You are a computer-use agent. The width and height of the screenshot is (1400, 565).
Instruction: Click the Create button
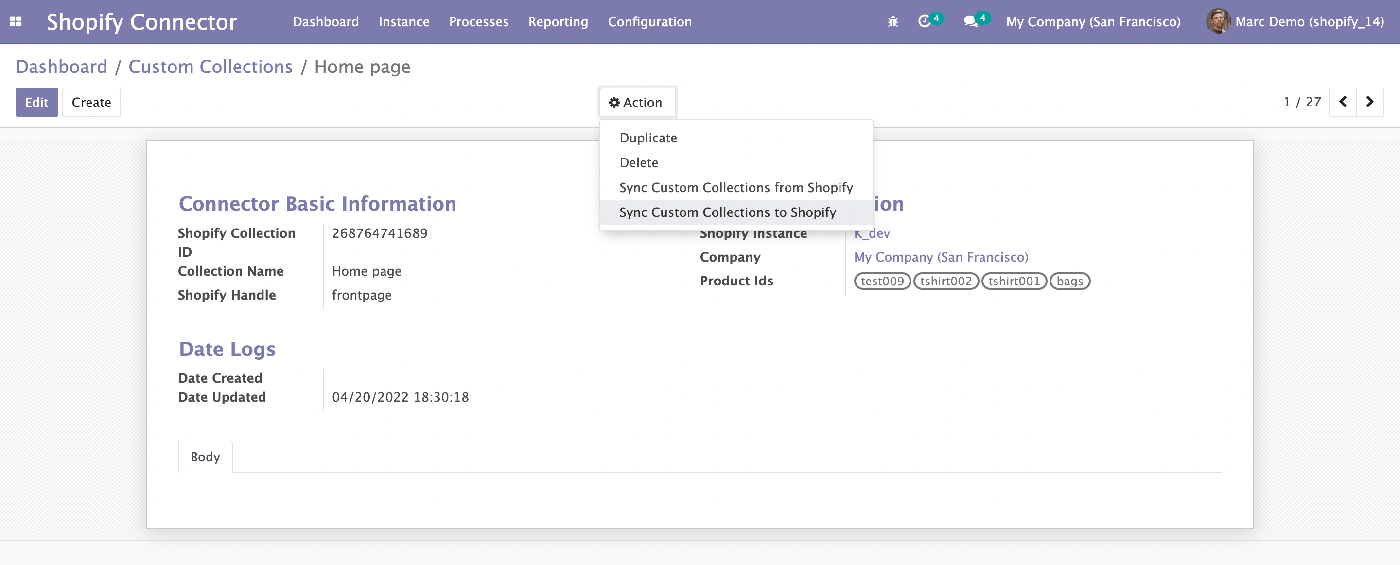91,102
